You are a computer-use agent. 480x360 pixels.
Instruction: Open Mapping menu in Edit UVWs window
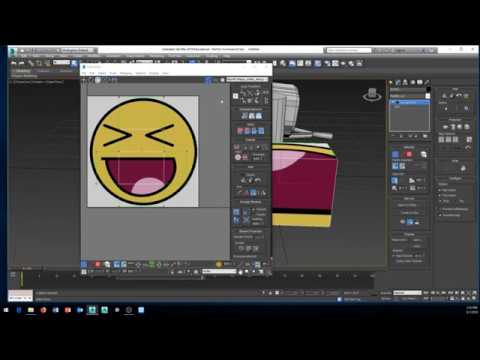[126, 73]
